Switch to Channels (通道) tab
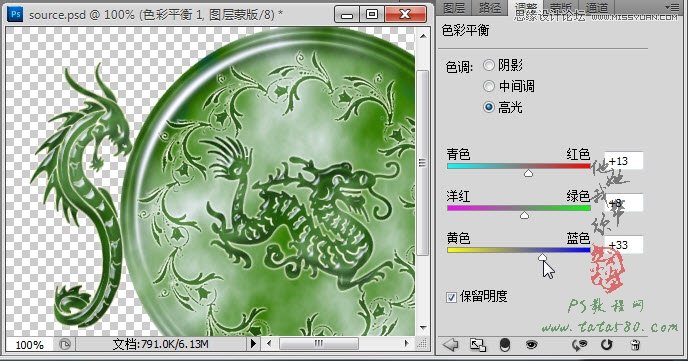 point(597,7)
